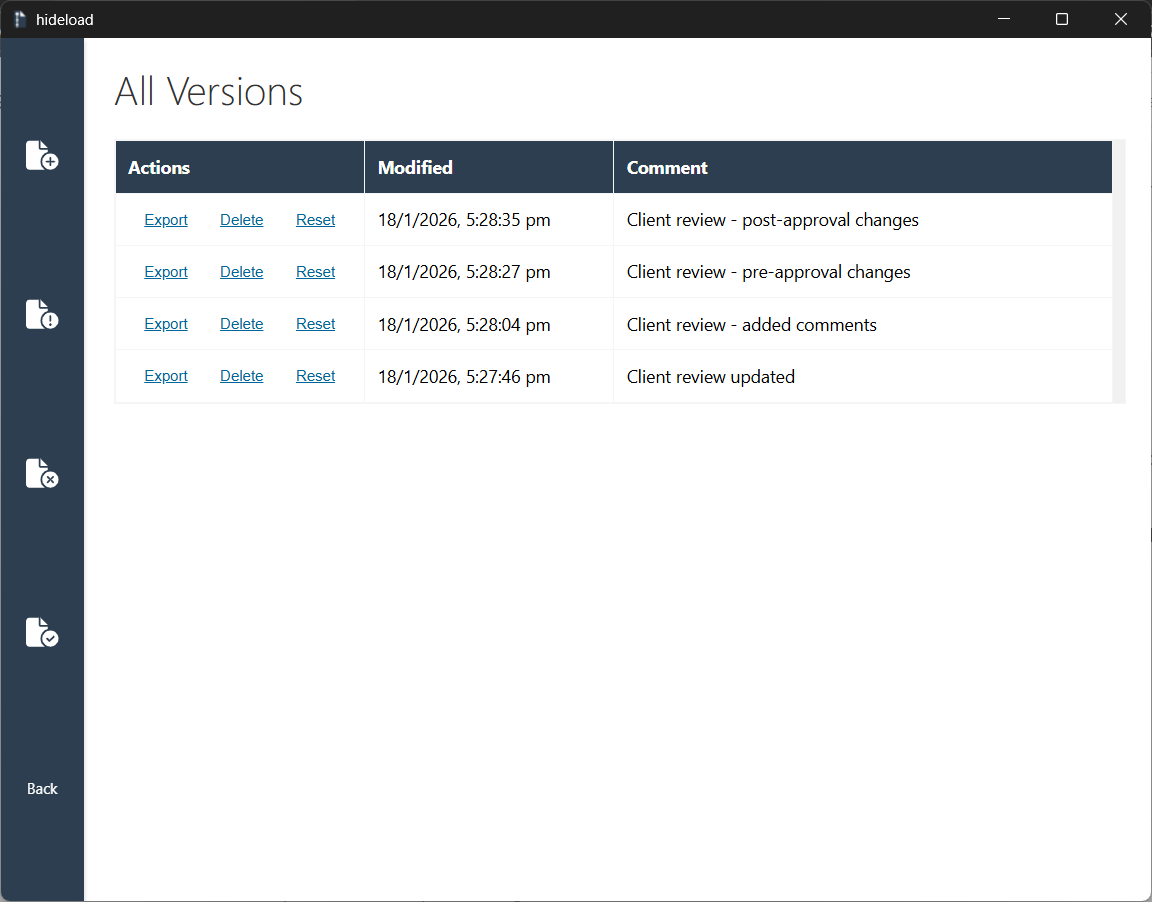Export the Client review updated version
Screen dimensions: 1152x902
[x=166, y=376]
